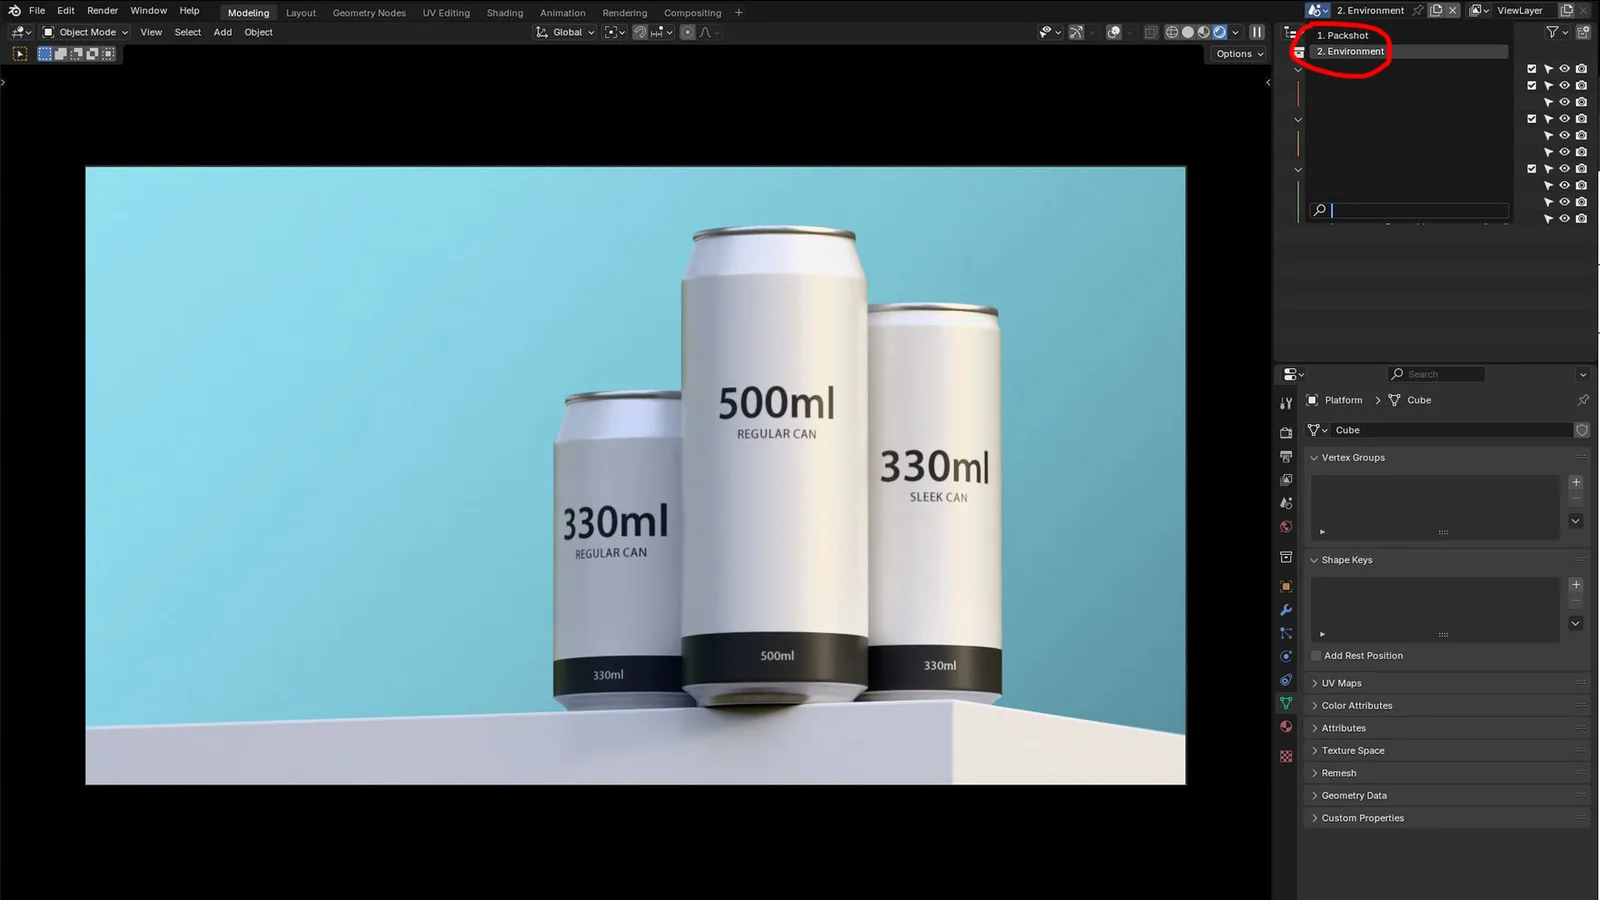
Task: Select the Render properties tab icon
Action: click(x=1286, y=431)
